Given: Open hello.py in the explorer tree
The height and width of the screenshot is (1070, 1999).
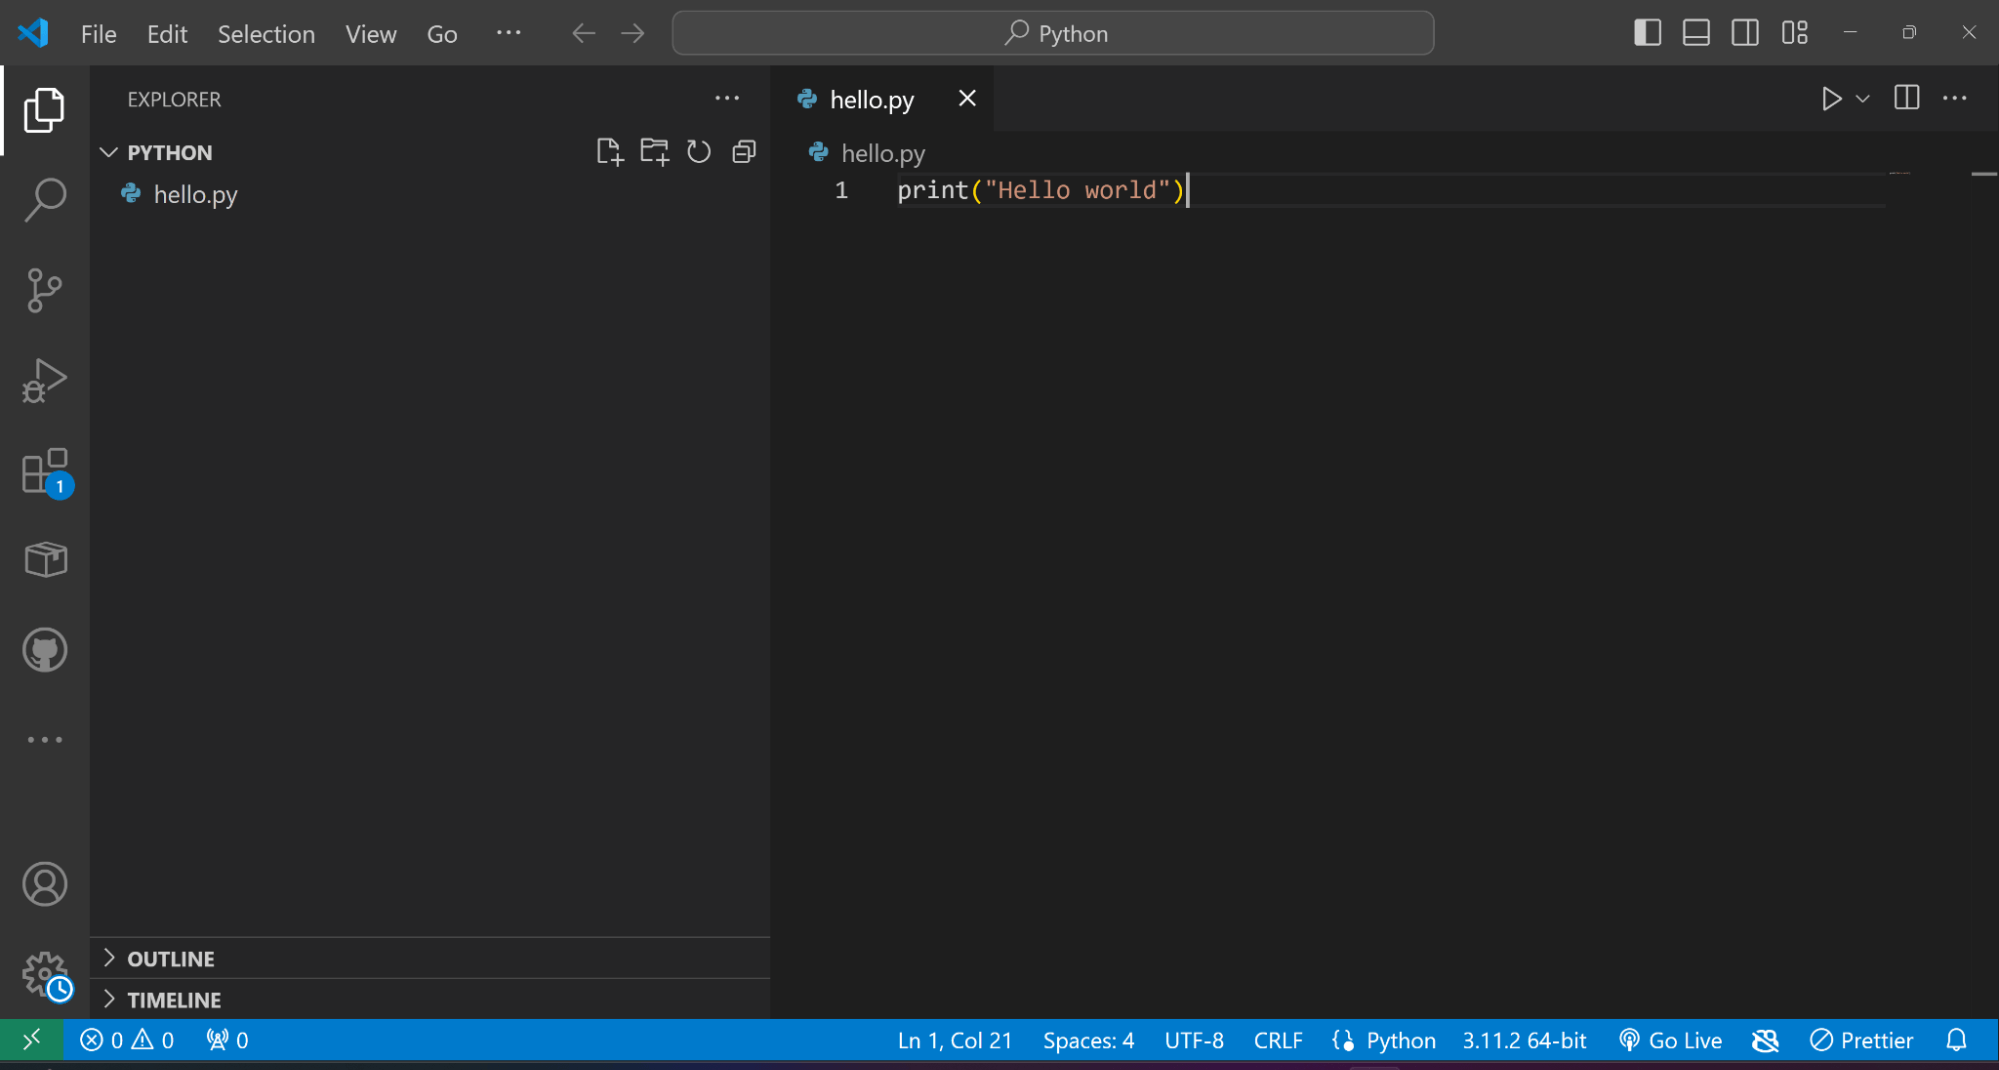Looking at the screenshot, I should tap(430, 194).
